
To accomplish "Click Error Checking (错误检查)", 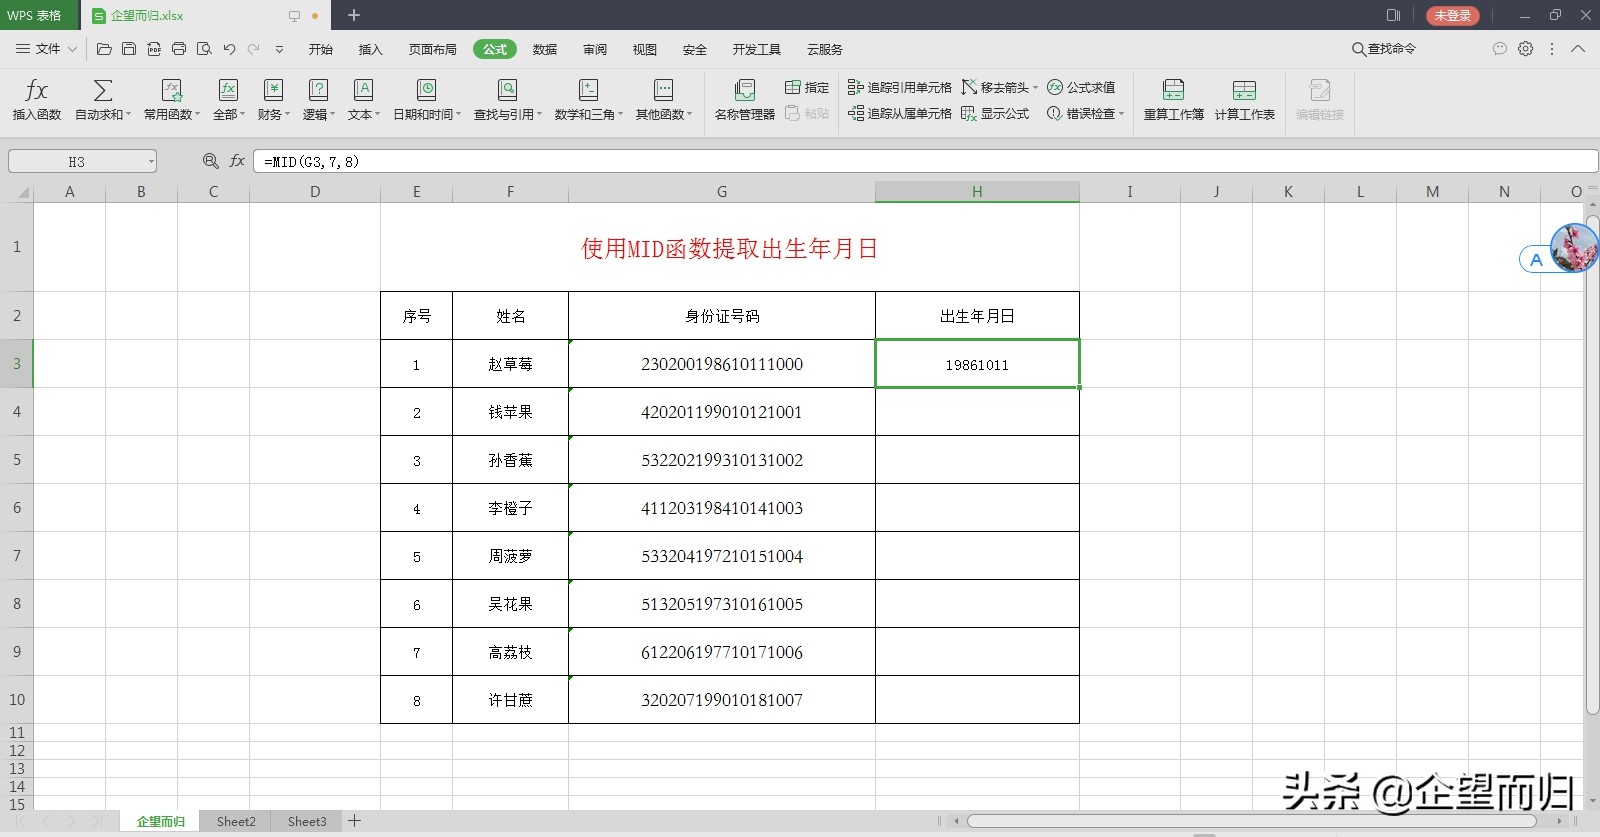I will click(x=1085, y=114).
